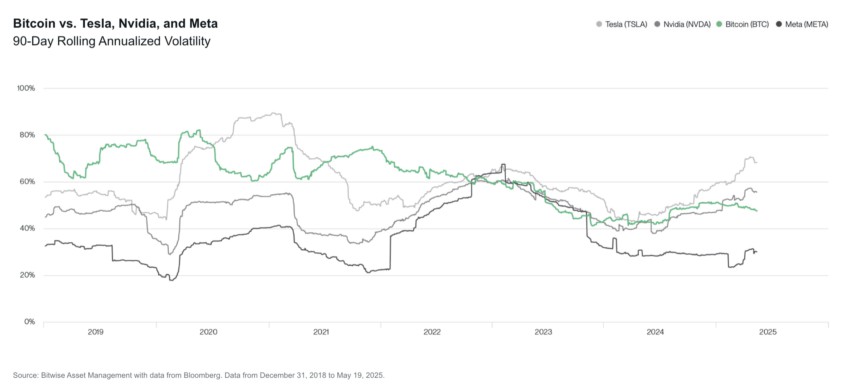850x392 pixels.
Task: Click the Meta (META) dark legend dot
Action: pos(779,24)
